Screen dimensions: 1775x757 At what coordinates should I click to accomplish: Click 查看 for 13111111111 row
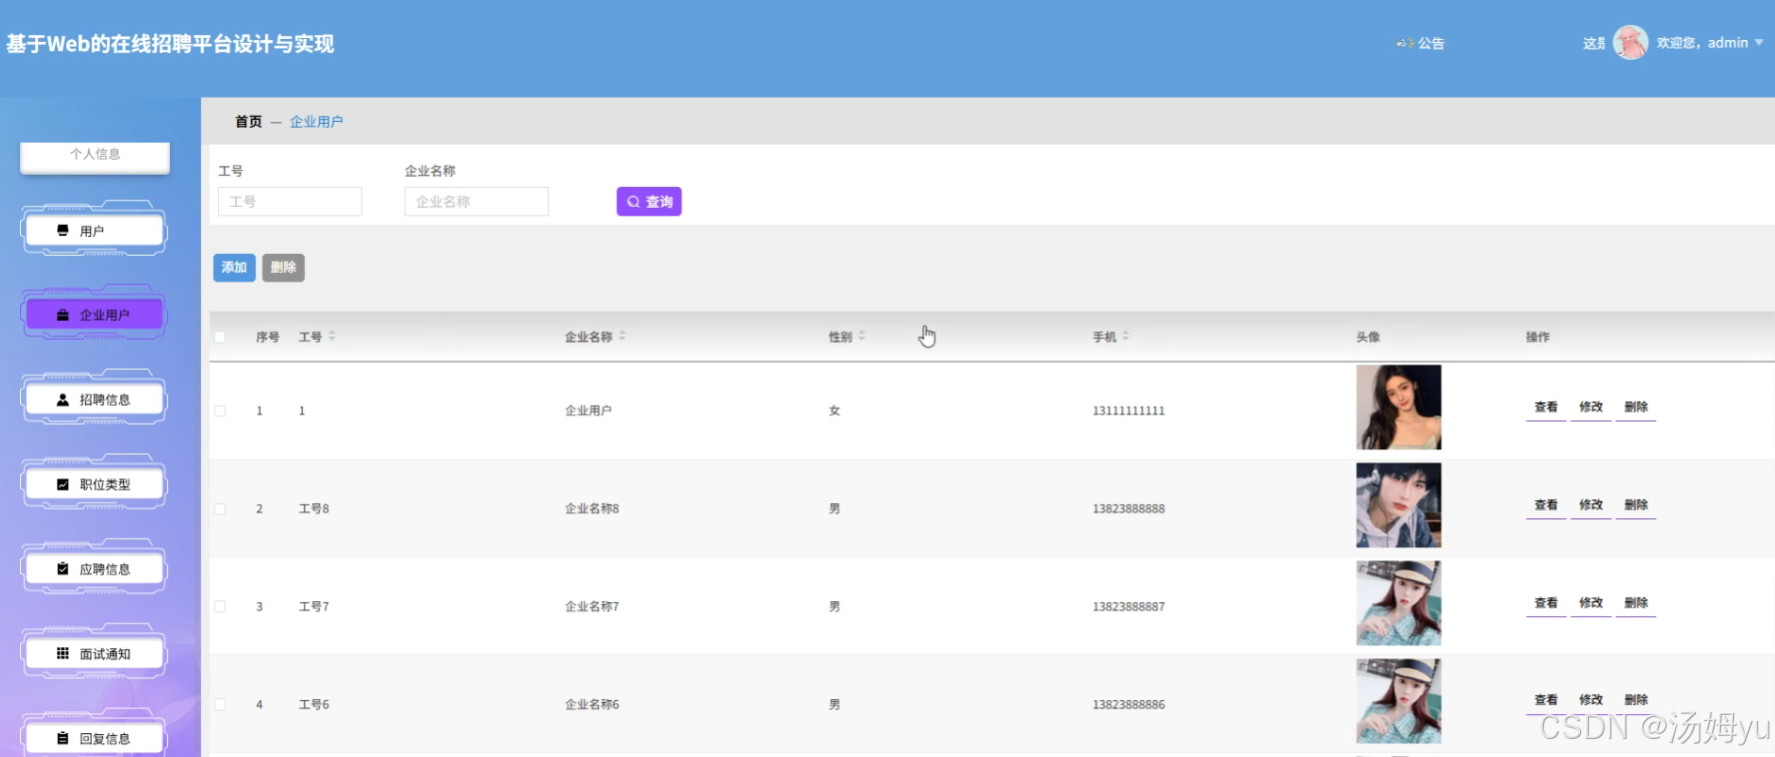1546,407
